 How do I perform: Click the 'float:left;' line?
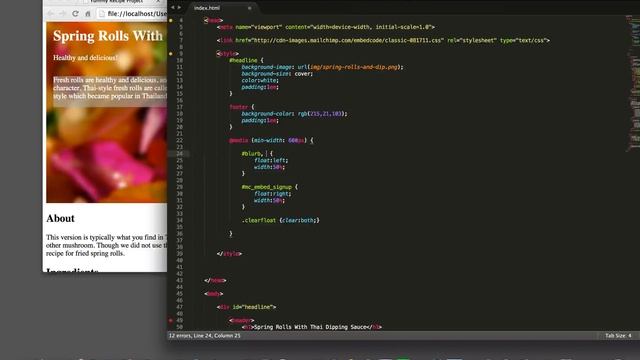271,160
